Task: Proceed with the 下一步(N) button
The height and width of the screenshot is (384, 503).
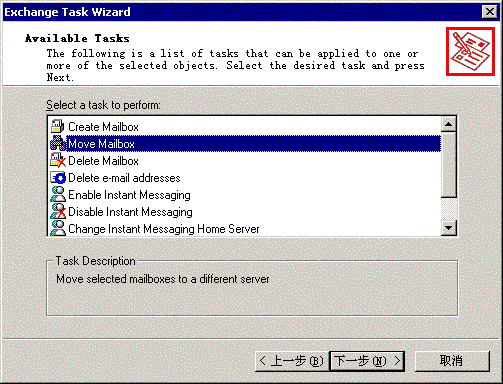Action: (367, 361)
